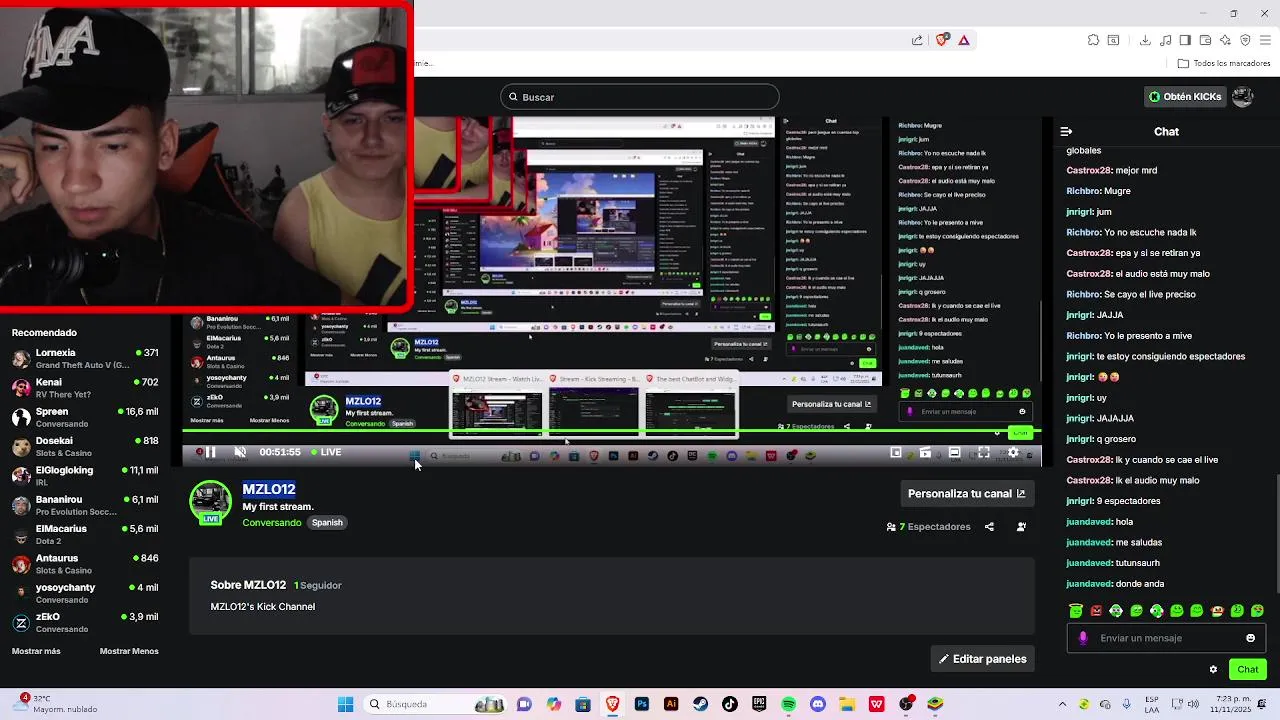Image resolution: width=1280 pixels, height=720 pixels.
Task: Click the purple microphone icon in chat box
Action: [1083, 638]
